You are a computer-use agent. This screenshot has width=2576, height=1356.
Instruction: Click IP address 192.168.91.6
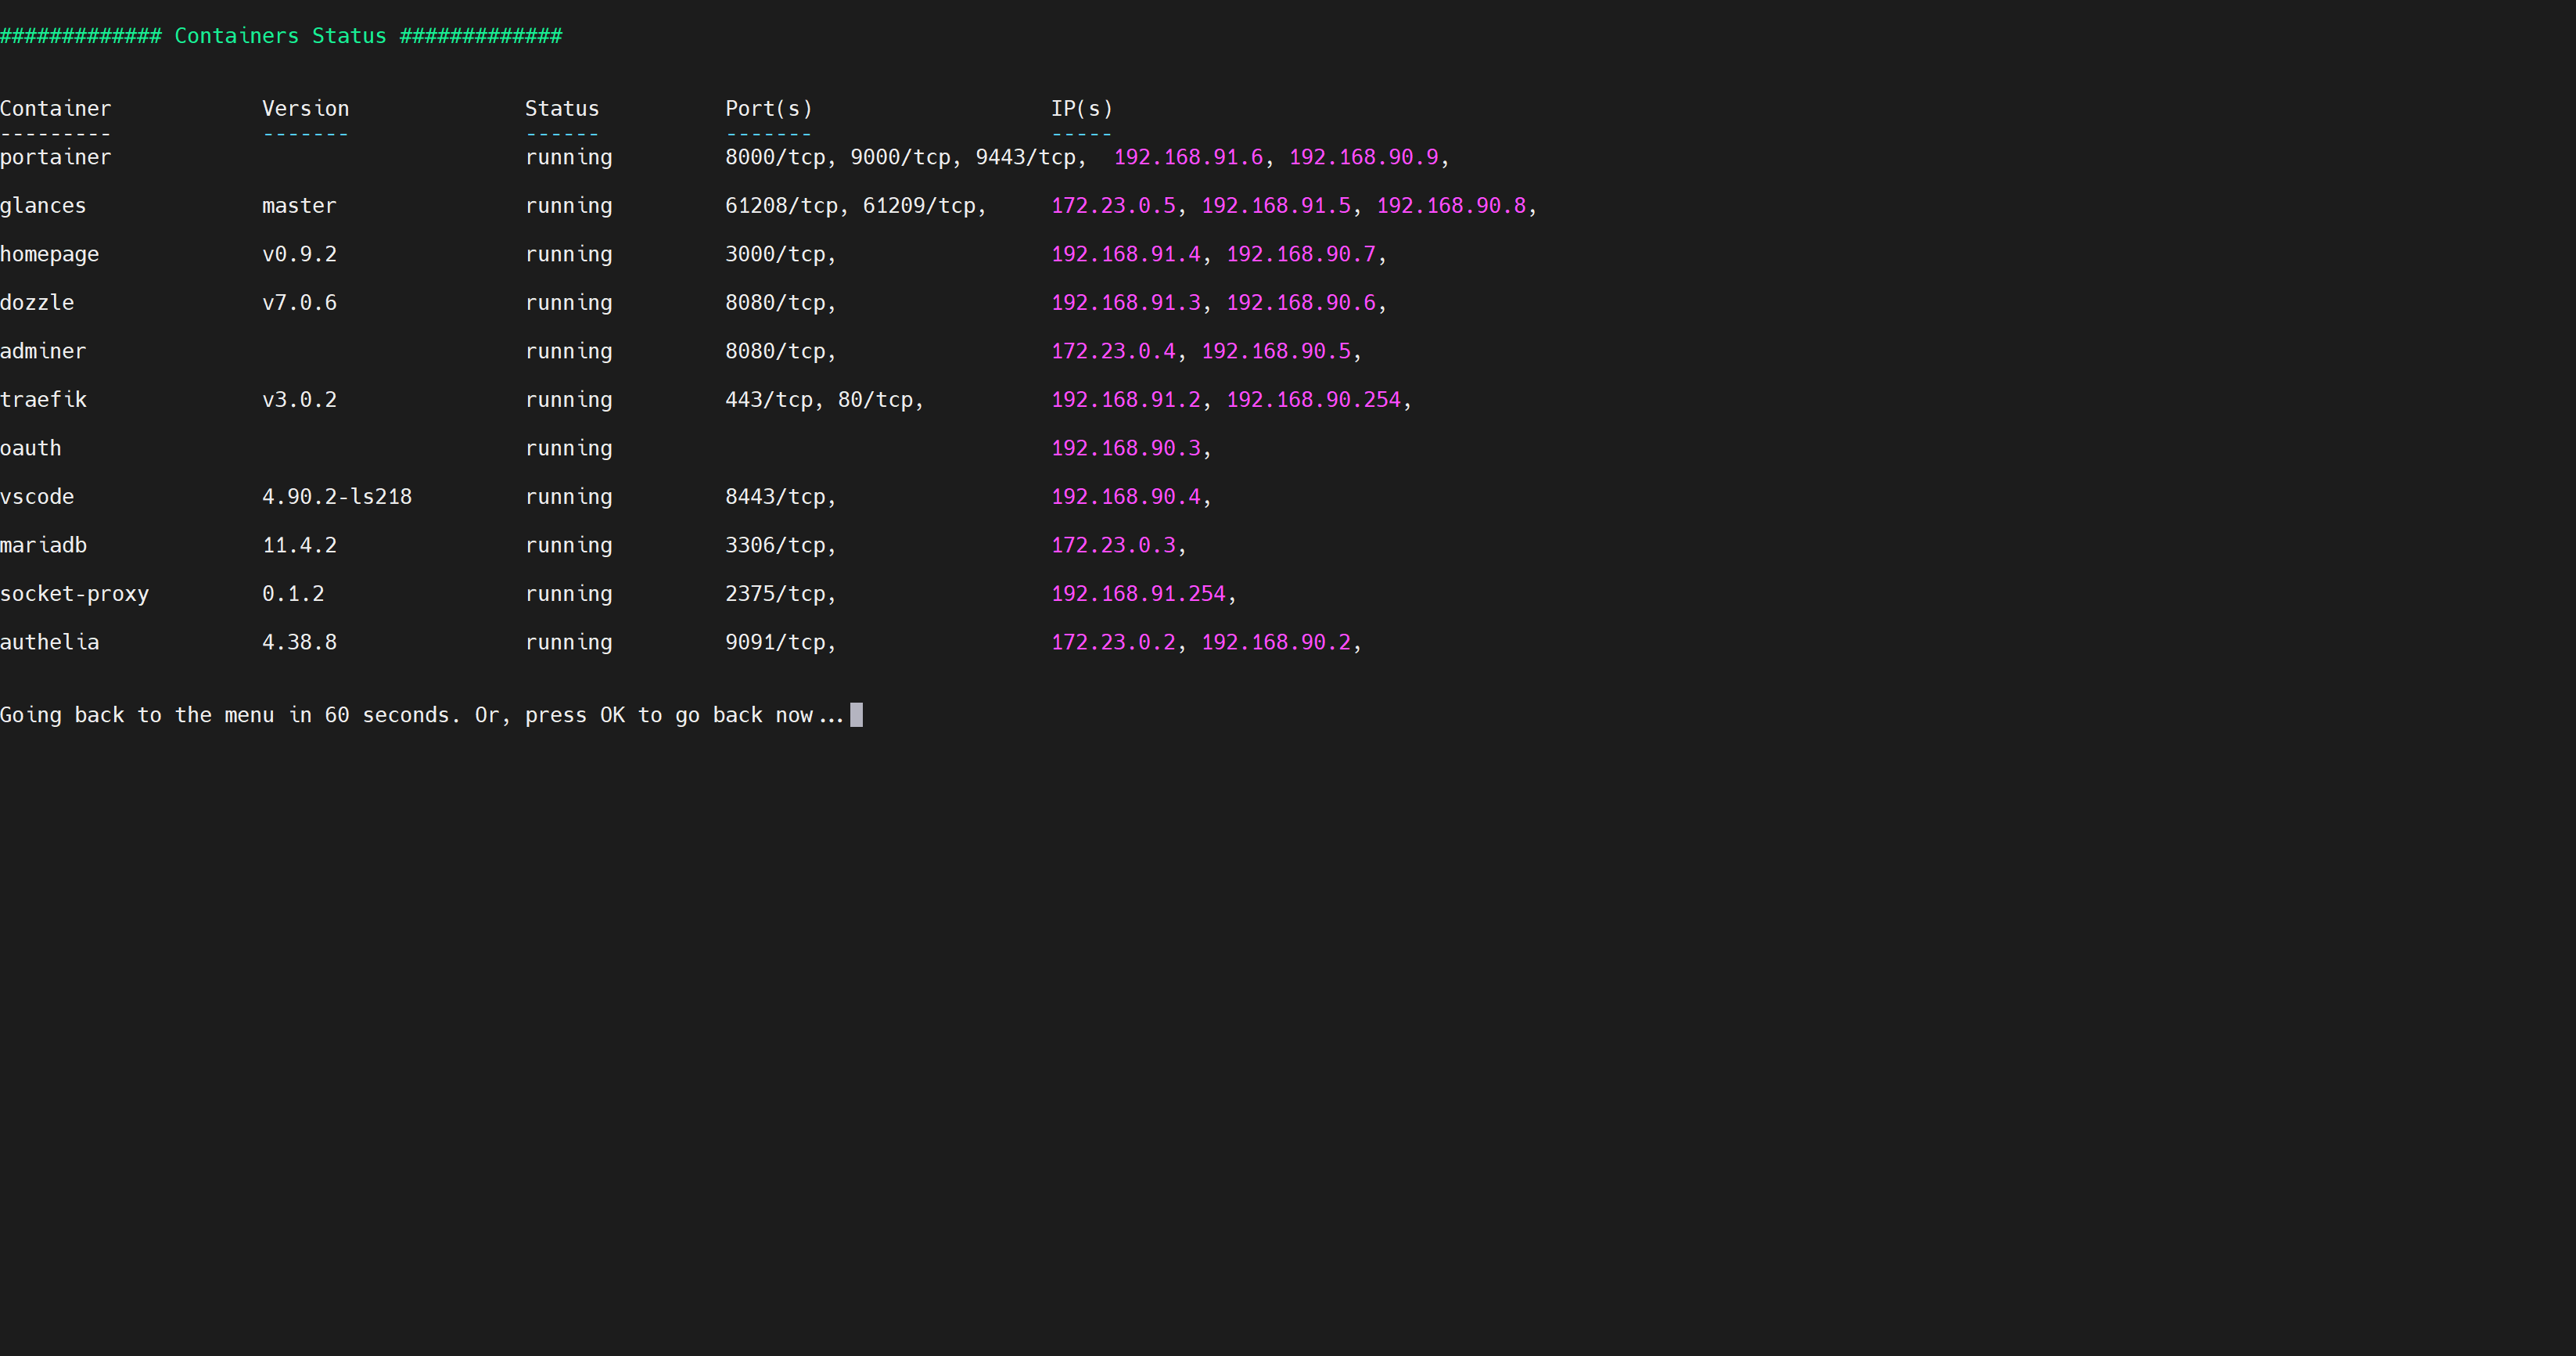click(1188, 157)
